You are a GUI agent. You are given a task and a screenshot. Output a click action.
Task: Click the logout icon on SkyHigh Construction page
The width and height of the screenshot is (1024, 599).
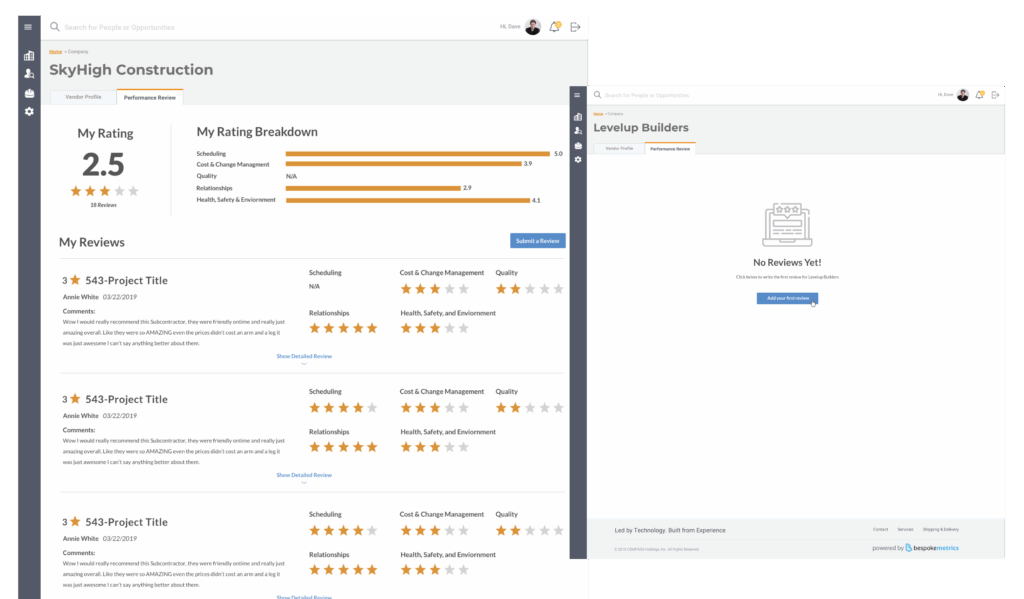(x=575, y=27)
